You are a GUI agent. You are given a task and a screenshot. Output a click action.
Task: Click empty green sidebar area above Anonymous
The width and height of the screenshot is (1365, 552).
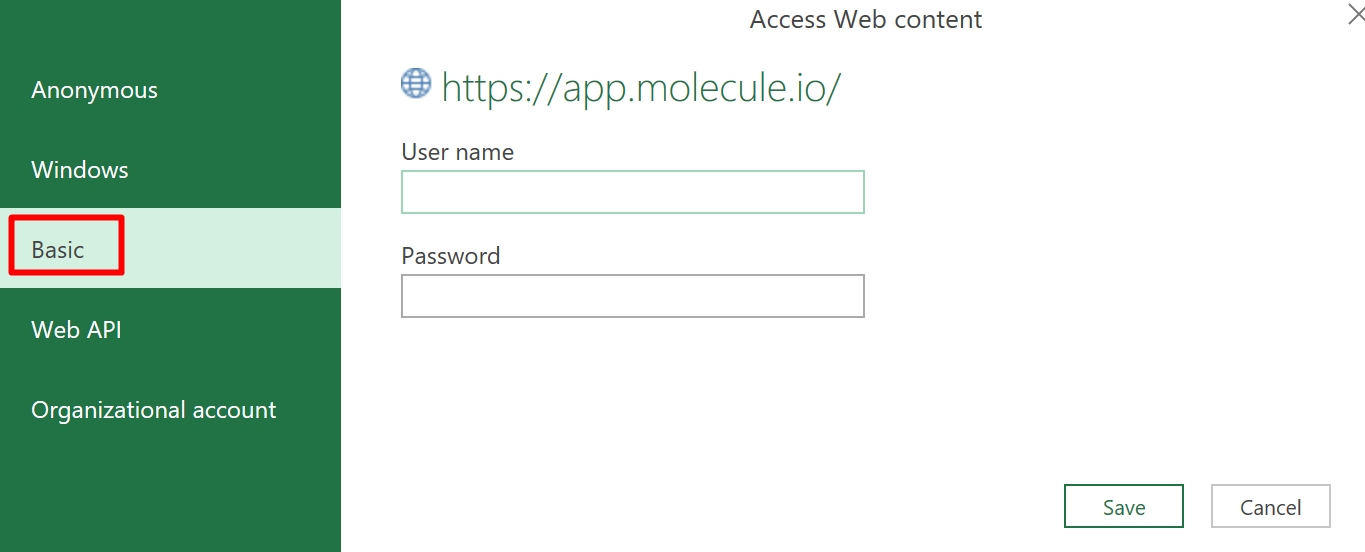[x=170, y=30]
